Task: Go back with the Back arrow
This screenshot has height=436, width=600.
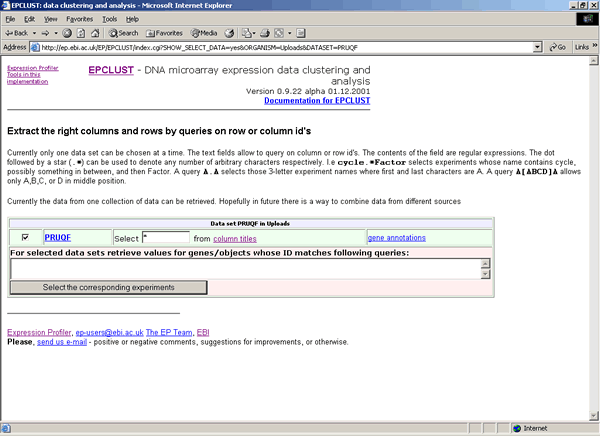Action: [16, 33]
